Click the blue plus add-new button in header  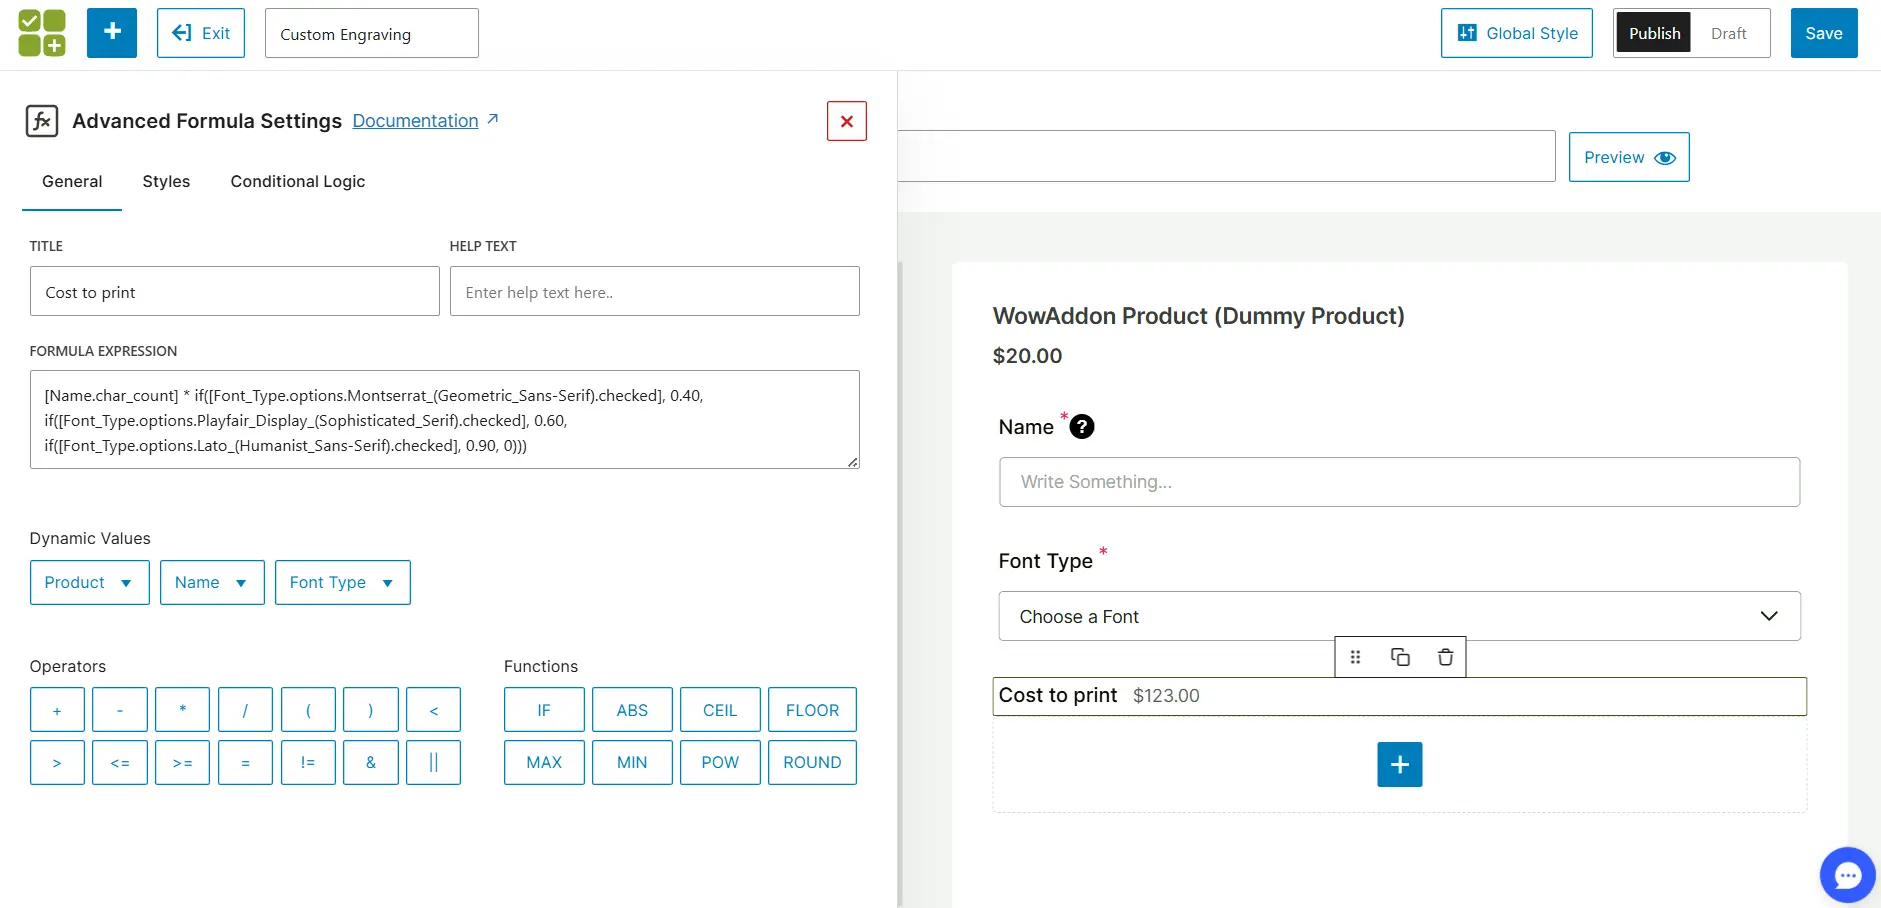point(112,33)
